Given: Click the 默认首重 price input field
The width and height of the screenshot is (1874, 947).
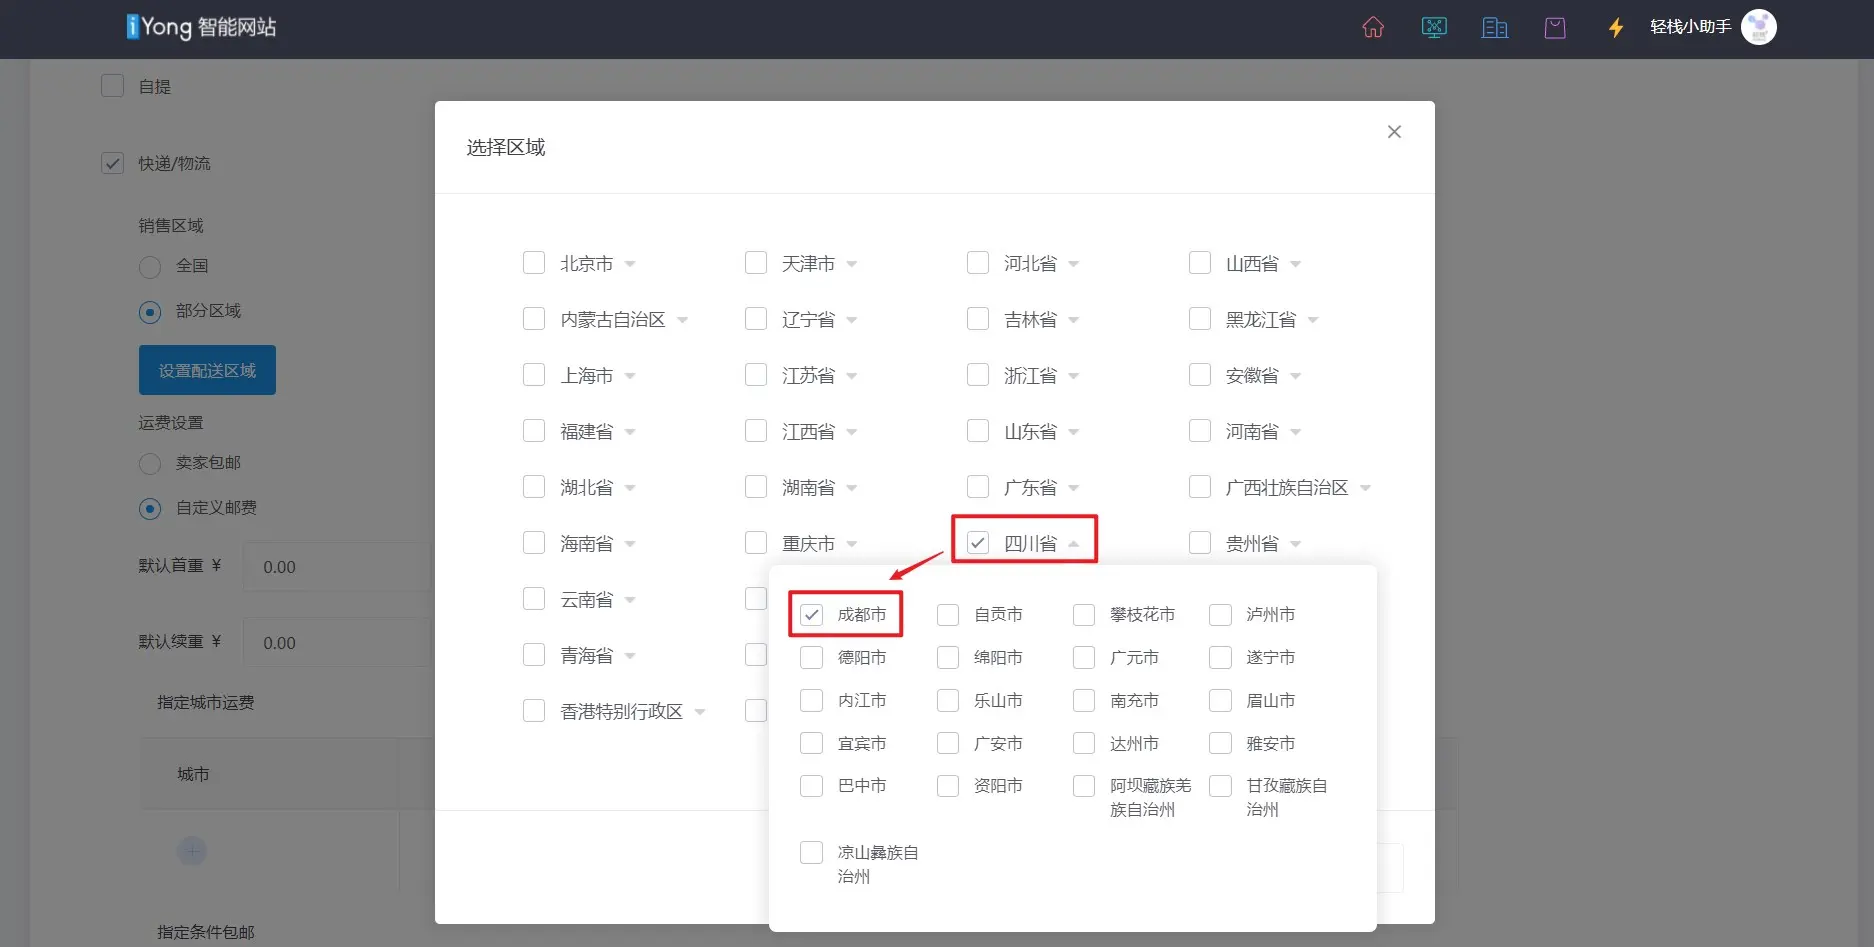Looking at the screenshot, I should click(336, 567).
